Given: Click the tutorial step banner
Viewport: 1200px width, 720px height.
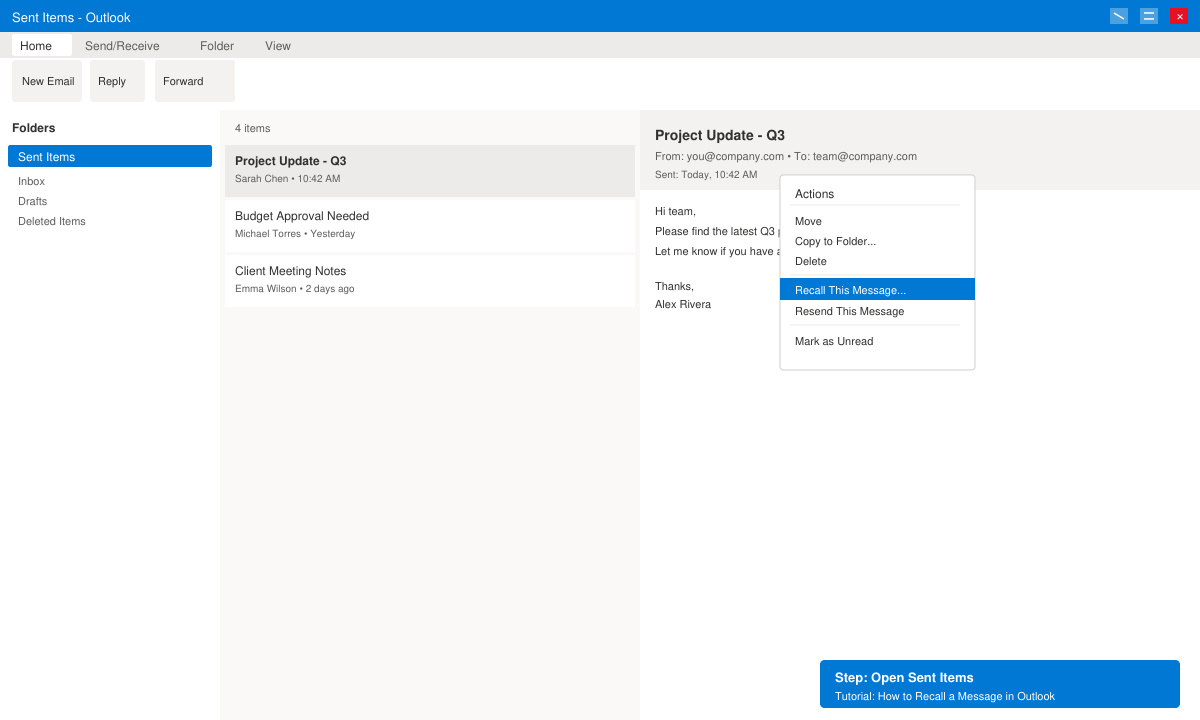Looking at the screenshot, I should 1000,684.
